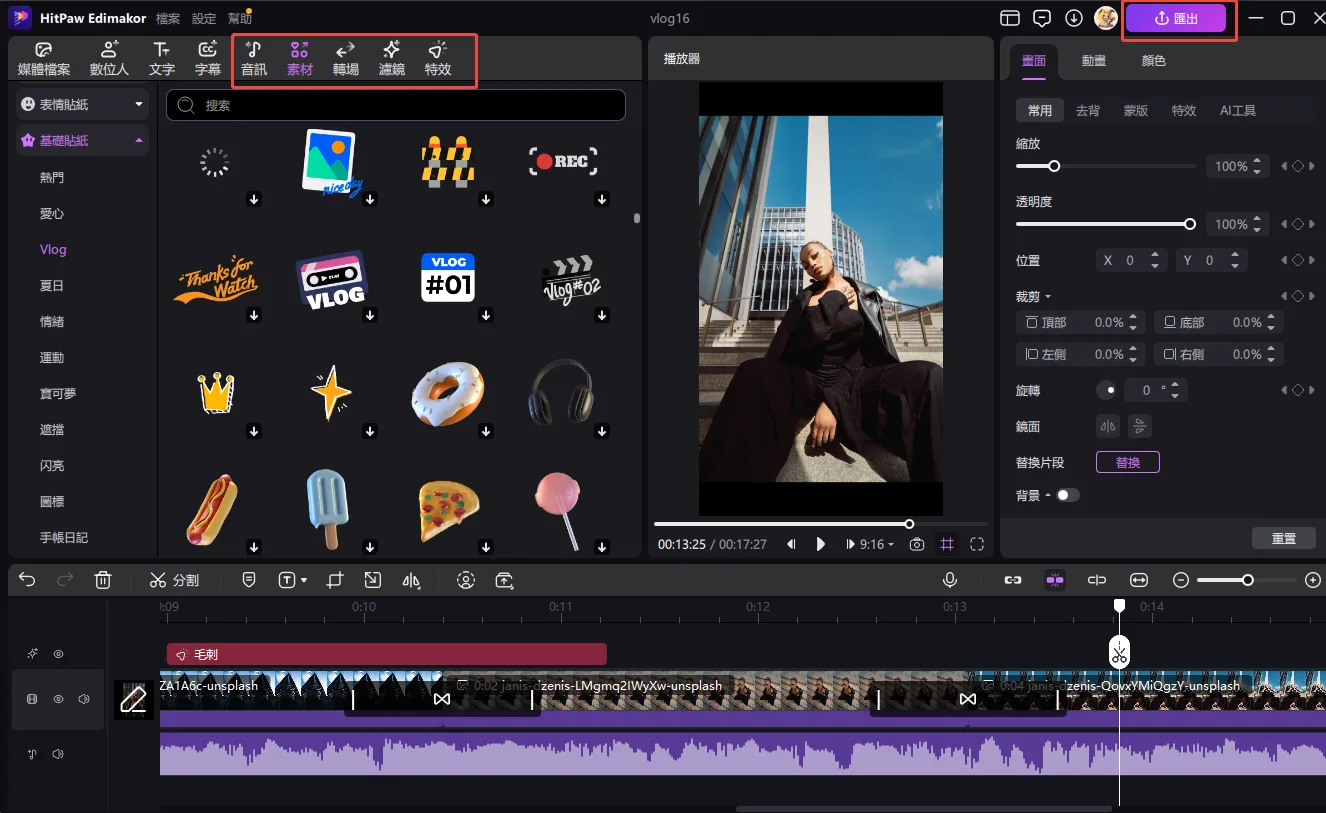1326x813 pixels.
Task: Mute the audio track speaker icon
Action: (x=58, y=754)
